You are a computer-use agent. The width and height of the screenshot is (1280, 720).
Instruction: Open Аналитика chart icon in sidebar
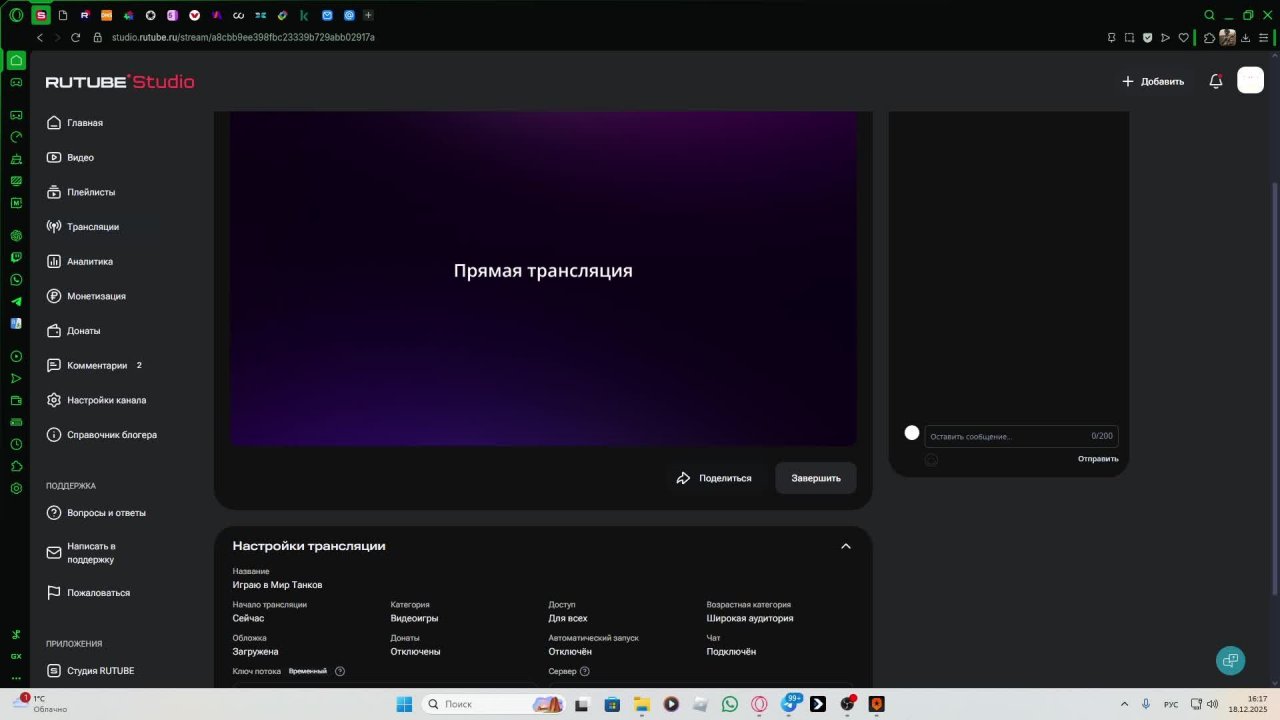click(54, 262)
